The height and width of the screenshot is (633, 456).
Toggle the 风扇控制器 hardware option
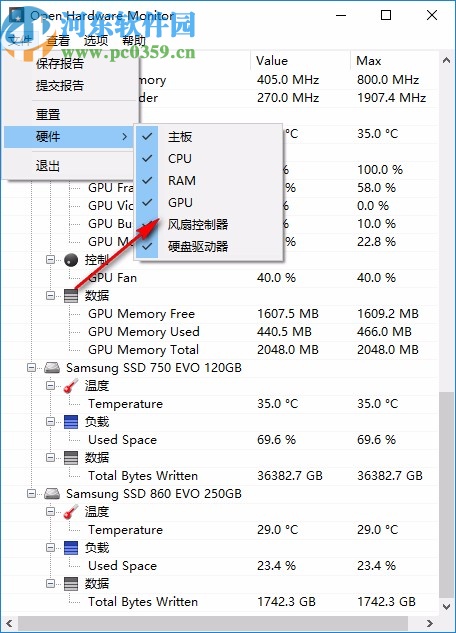[209, 224]
